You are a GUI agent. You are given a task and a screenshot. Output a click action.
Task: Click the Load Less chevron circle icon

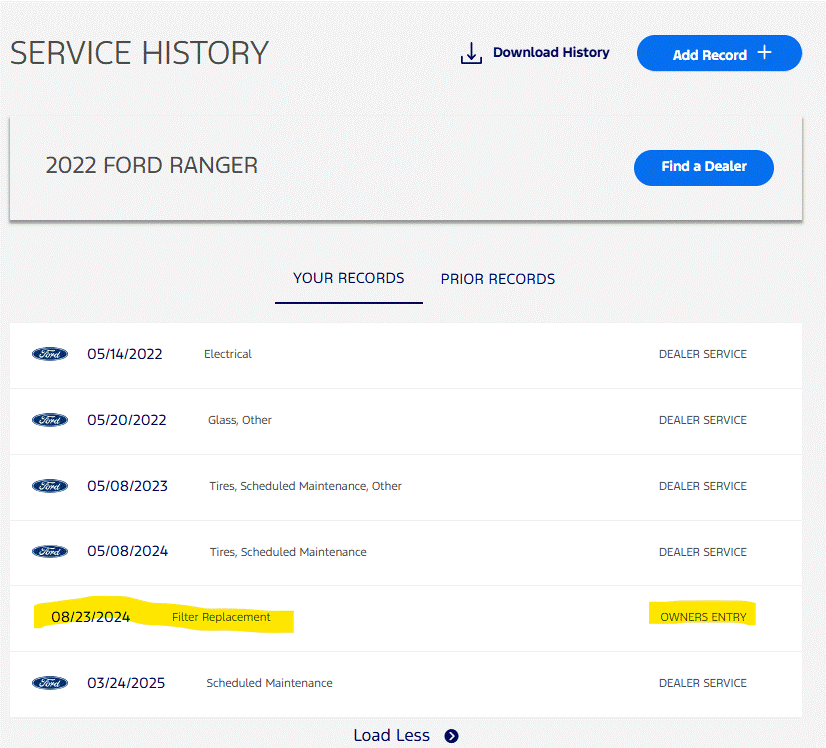pos(451,736)
